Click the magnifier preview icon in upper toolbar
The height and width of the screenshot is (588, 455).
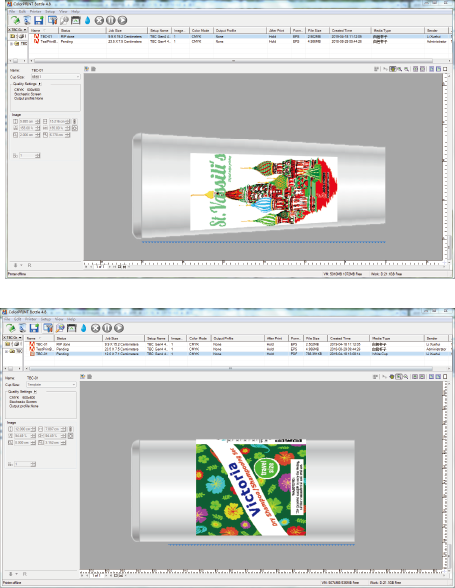(64, 20)
